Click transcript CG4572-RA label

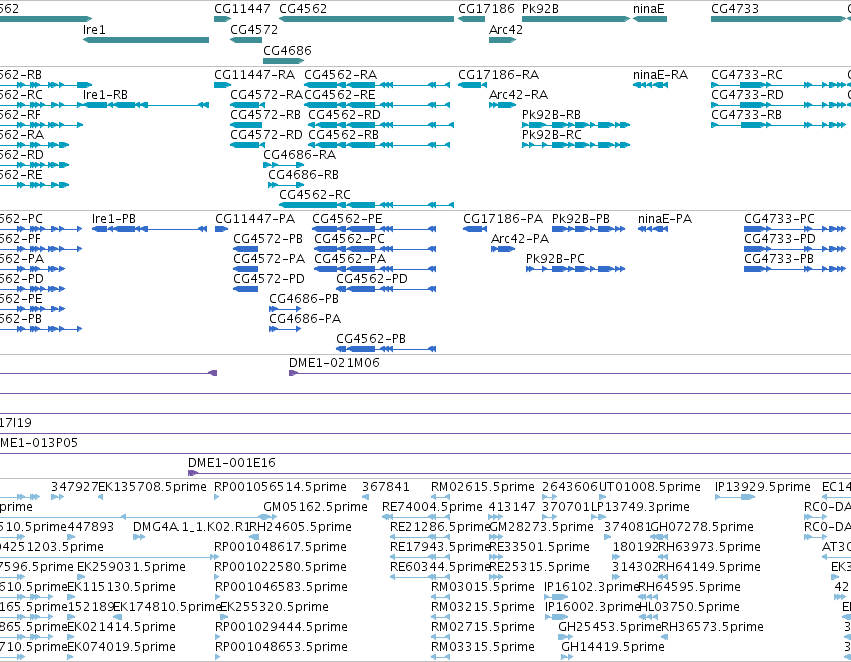[266, 94]
